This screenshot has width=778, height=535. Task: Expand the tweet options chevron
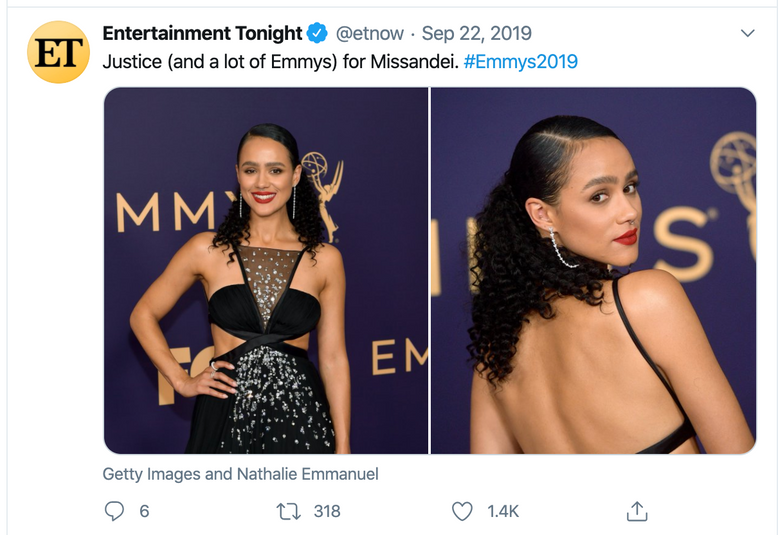[x=747, y=34]
